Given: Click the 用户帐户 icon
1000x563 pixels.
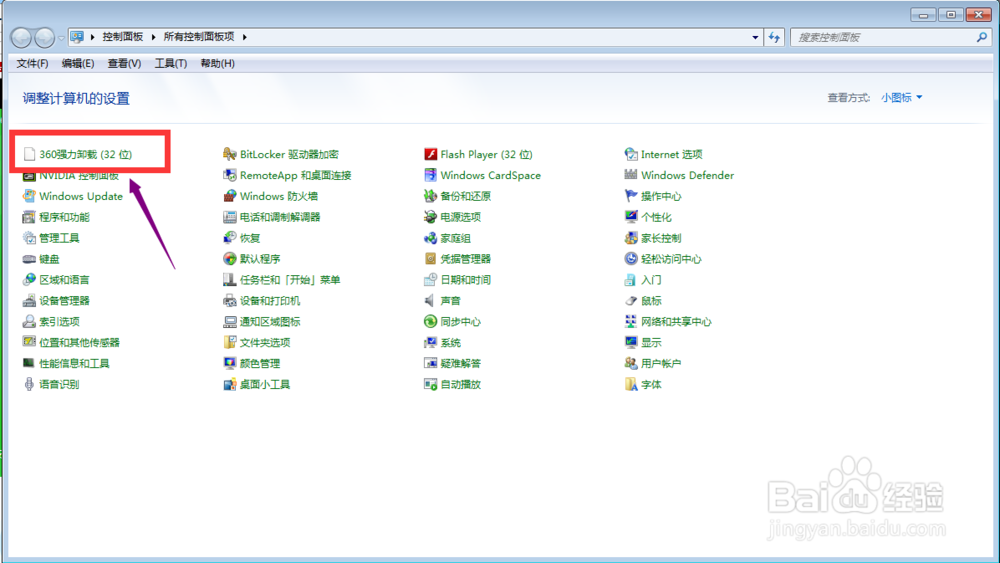Looking at the screenshot, I should 631,363.
